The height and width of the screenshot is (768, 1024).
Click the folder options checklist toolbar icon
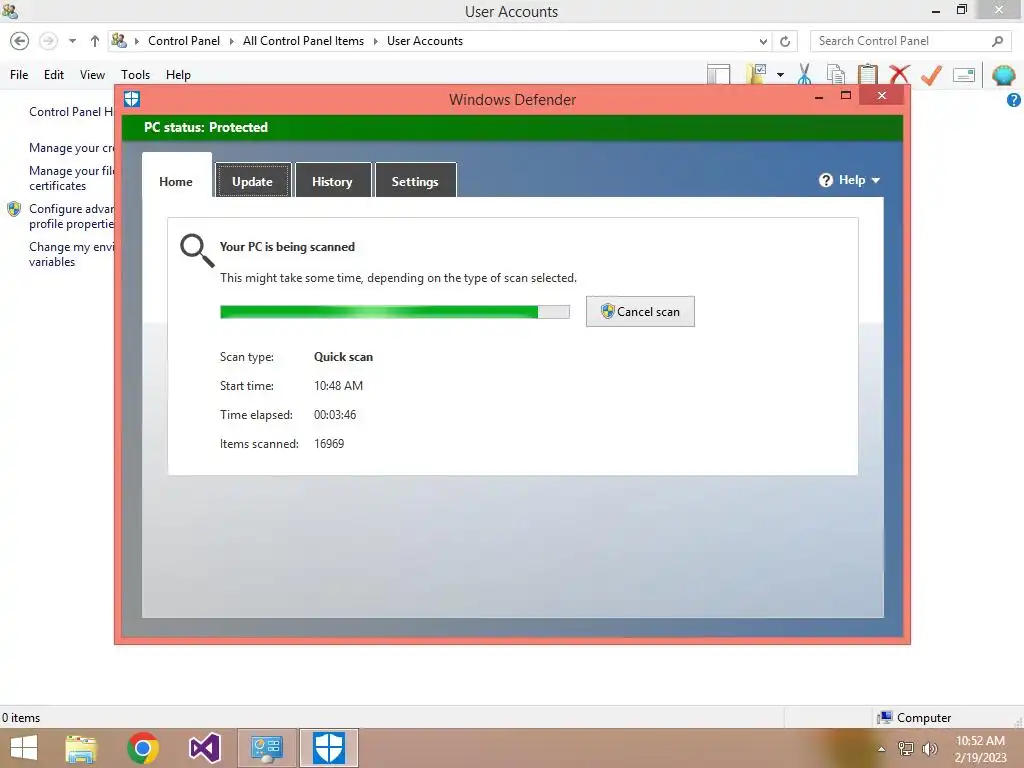click(x=756, y=74)
